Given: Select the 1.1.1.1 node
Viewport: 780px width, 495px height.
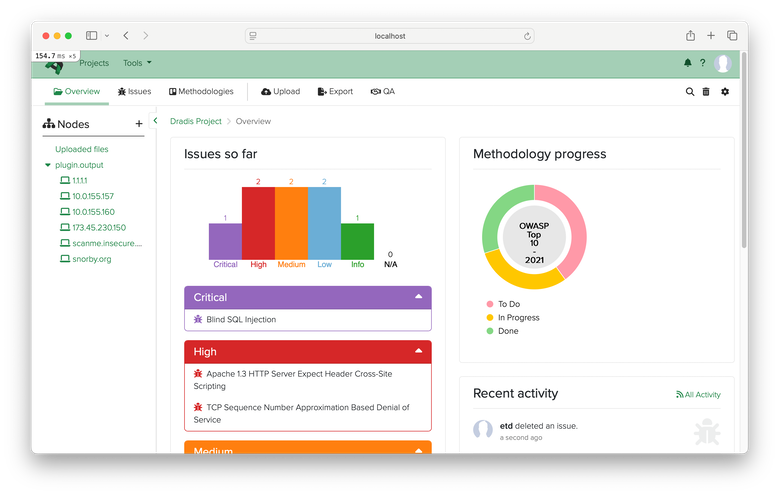Looking at the screenshot, I should tap(74, 180).
